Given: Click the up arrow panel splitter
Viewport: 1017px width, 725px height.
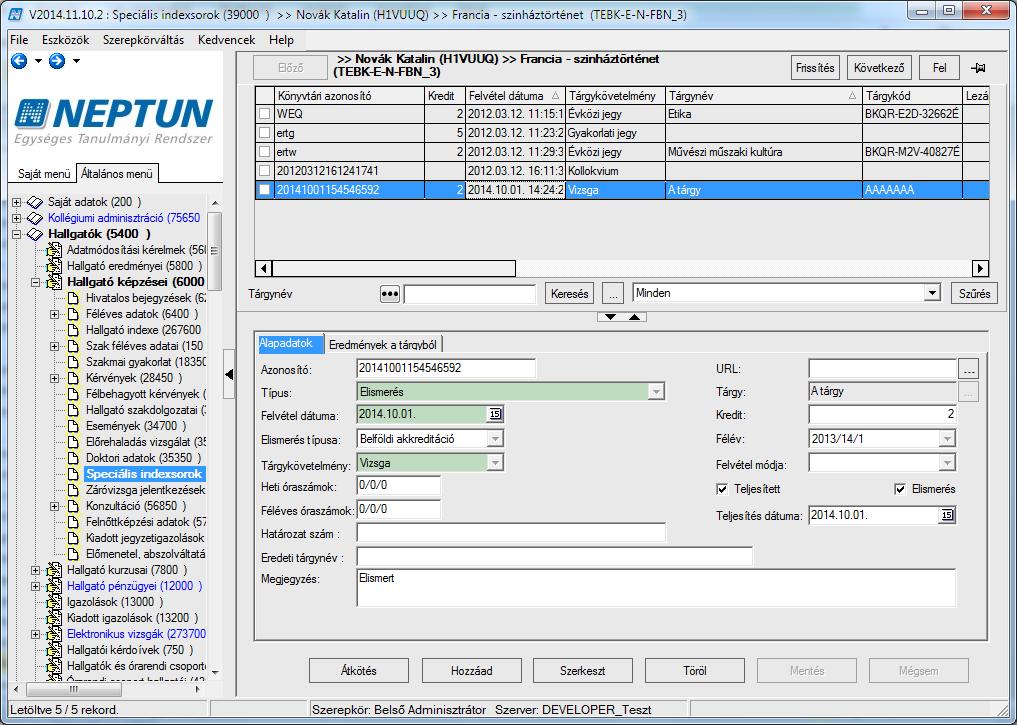Looking at the screenshot, I should click(x=634, y=316).
